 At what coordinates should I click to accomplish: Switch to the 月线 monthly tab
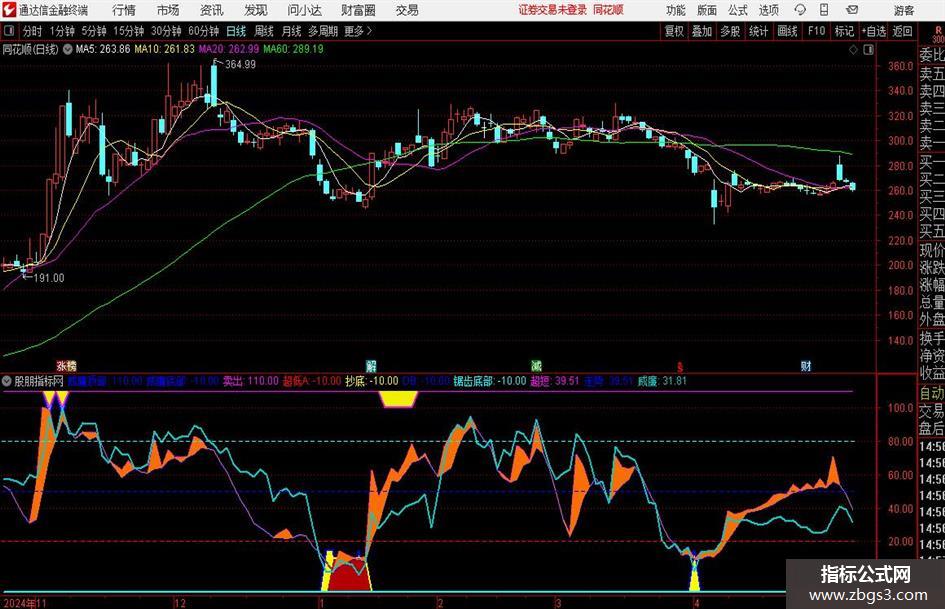(x=291, y=31)
